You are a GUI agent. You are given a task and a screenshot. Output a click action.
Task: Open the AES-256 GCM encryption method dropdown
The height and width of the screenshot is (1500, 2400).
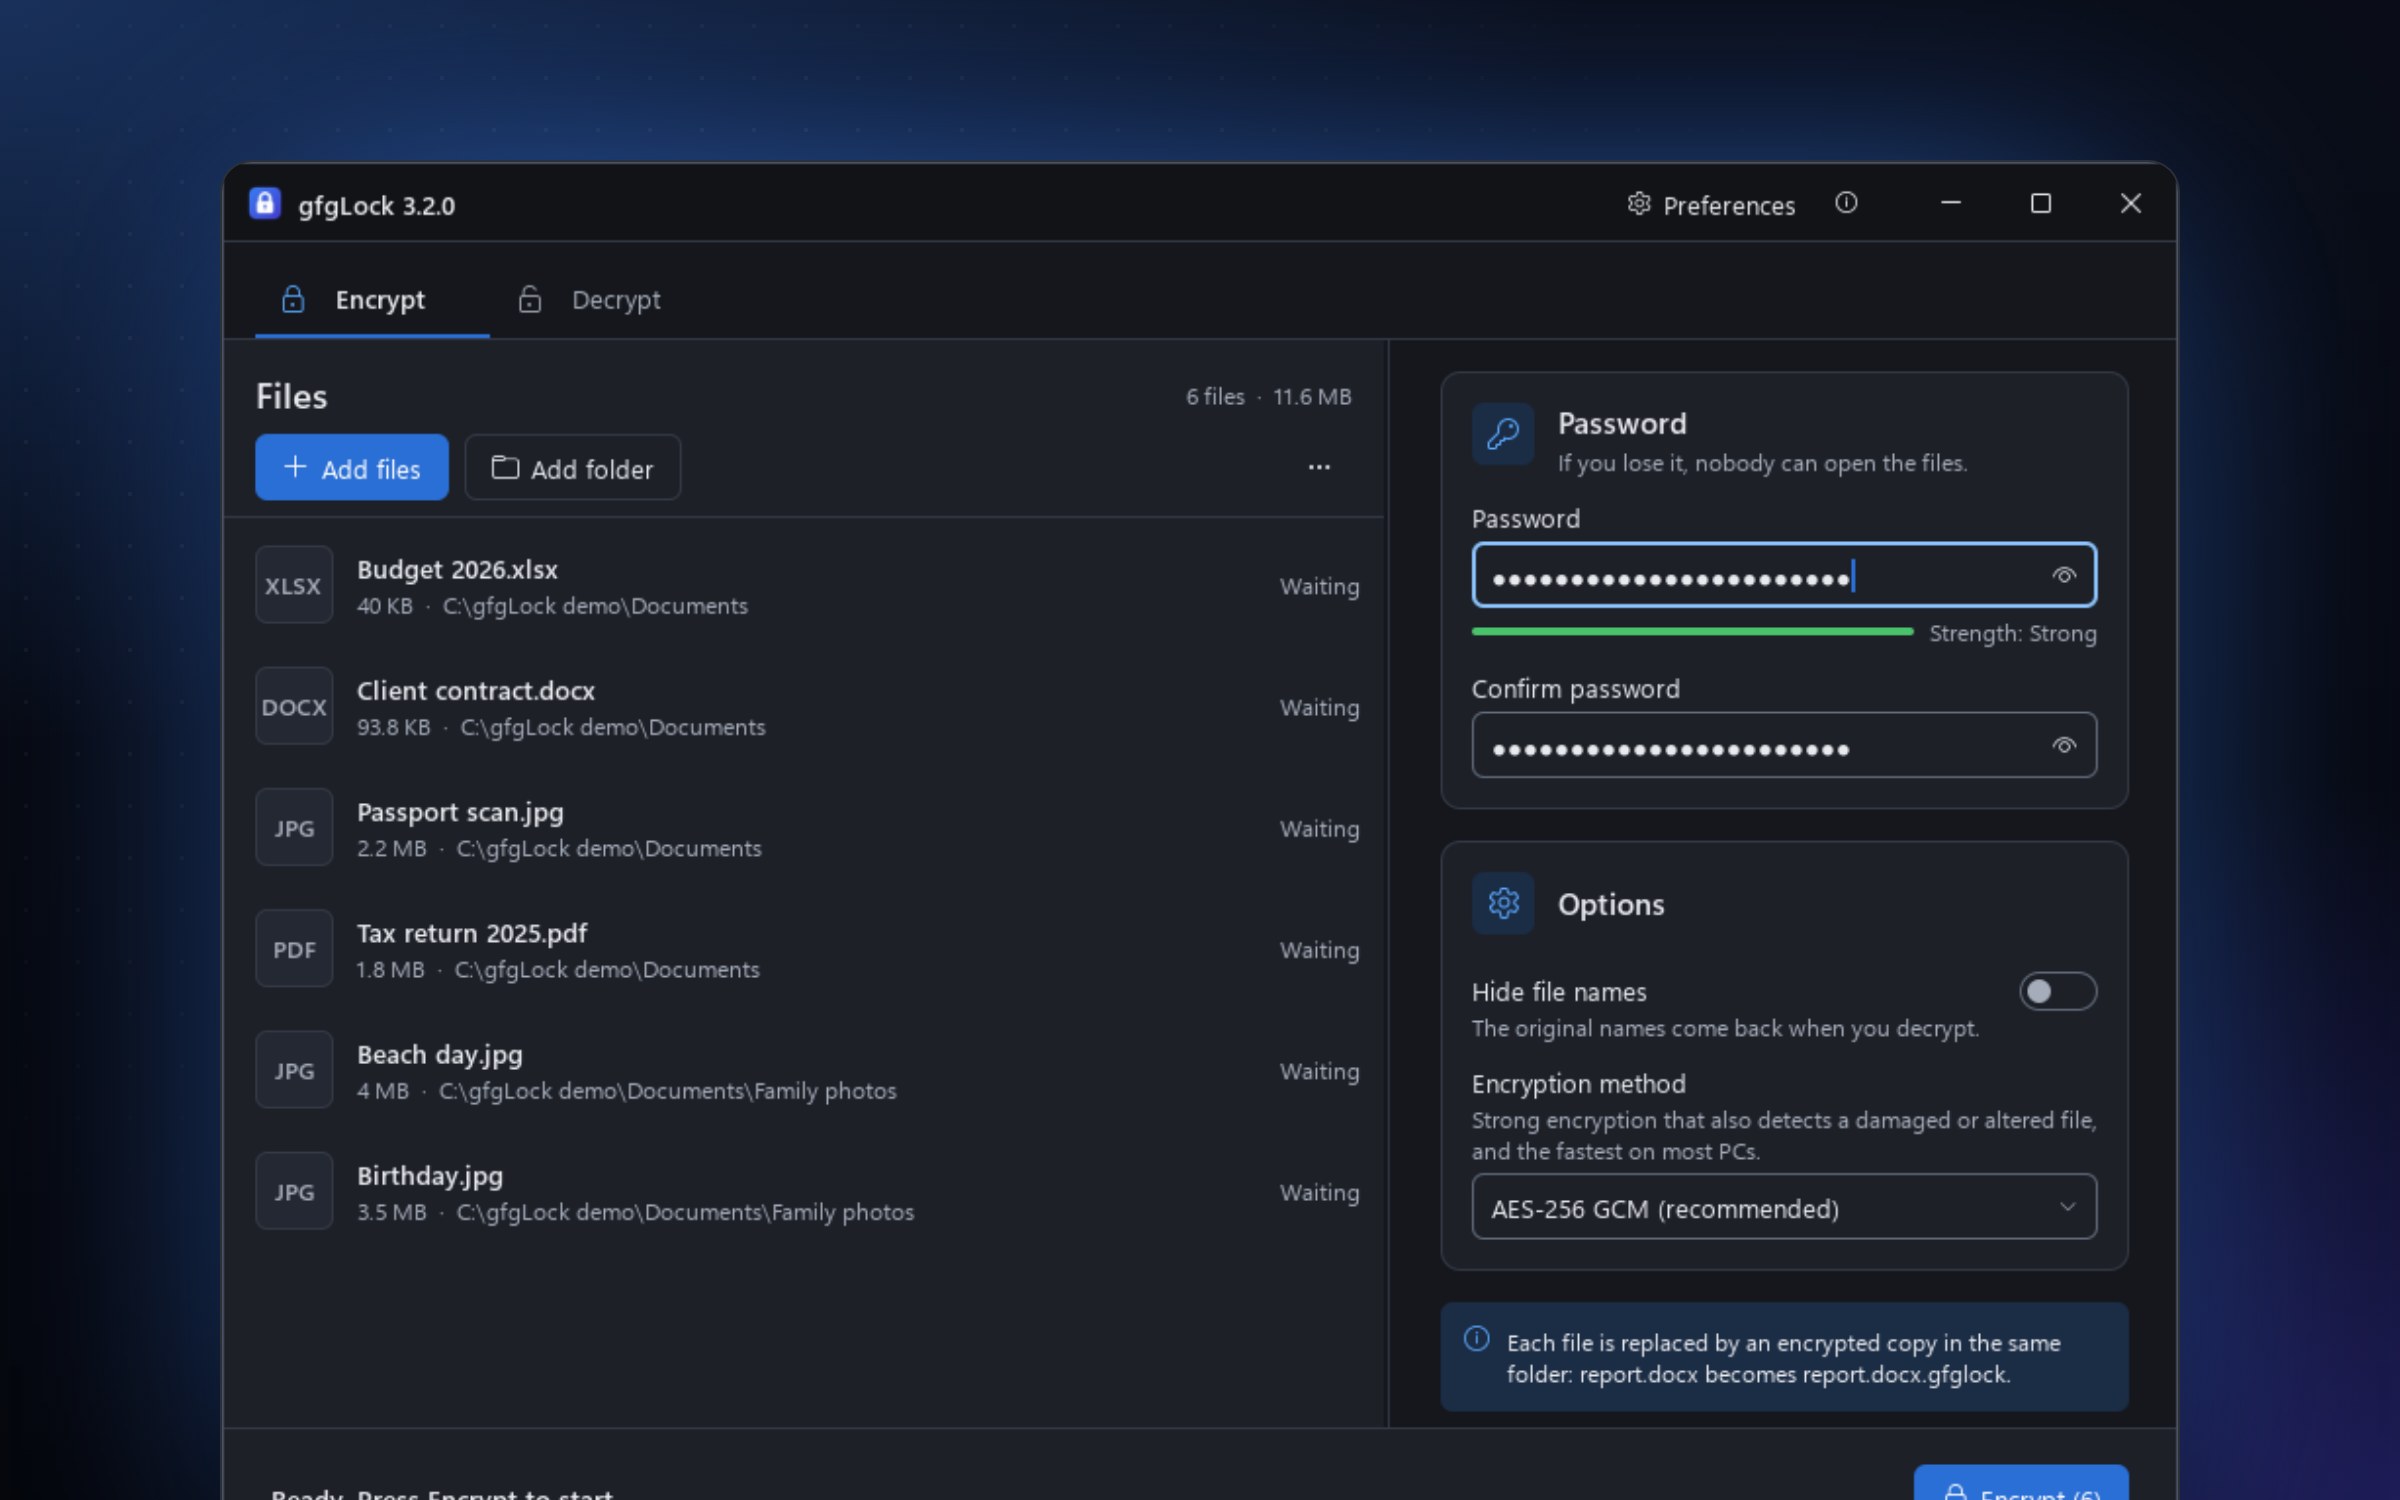click(x=1783, y=1207)
